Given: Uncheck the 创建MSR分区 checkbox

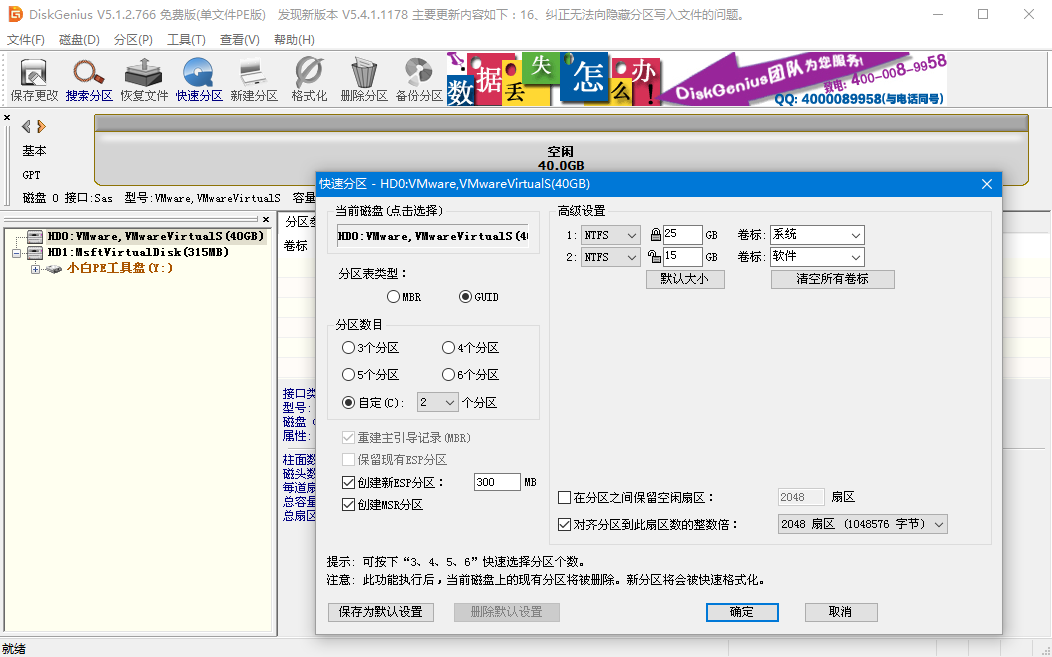Looking at the screenshot, I should (x=349, y=505).
